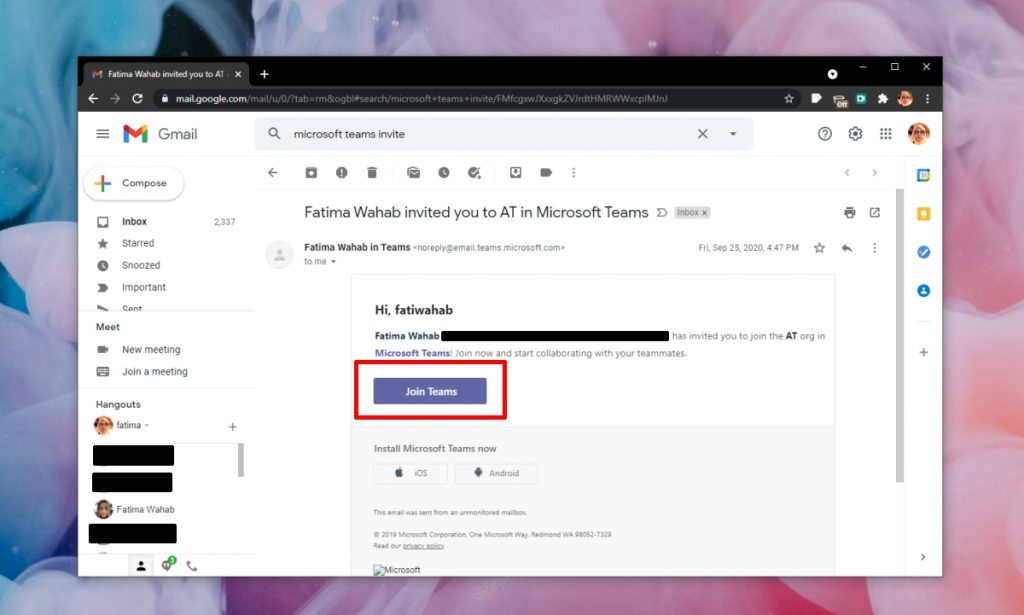
Task: Open search options with the dropdown arrow
Action: tap(734, 133)
